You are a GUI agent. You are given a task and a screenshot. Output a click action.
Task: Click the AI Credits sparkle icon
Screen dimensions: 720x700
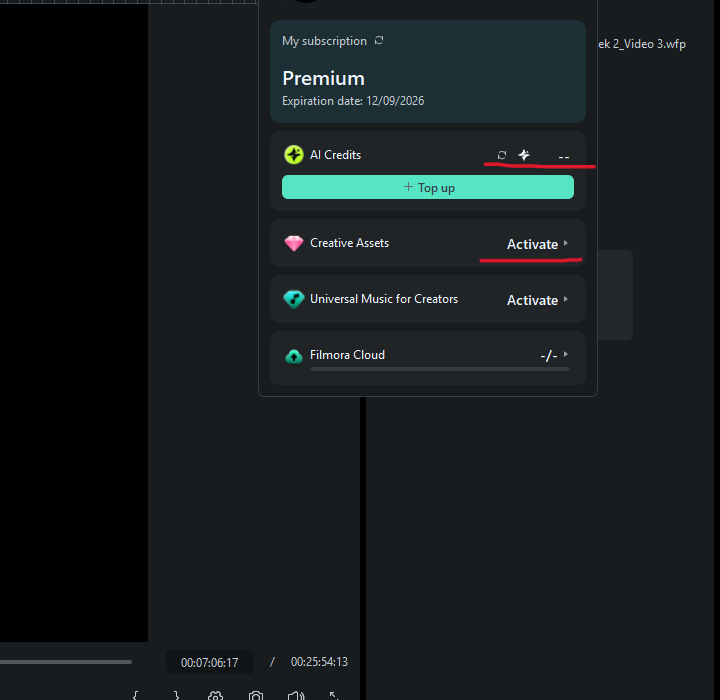click(524, 155)
